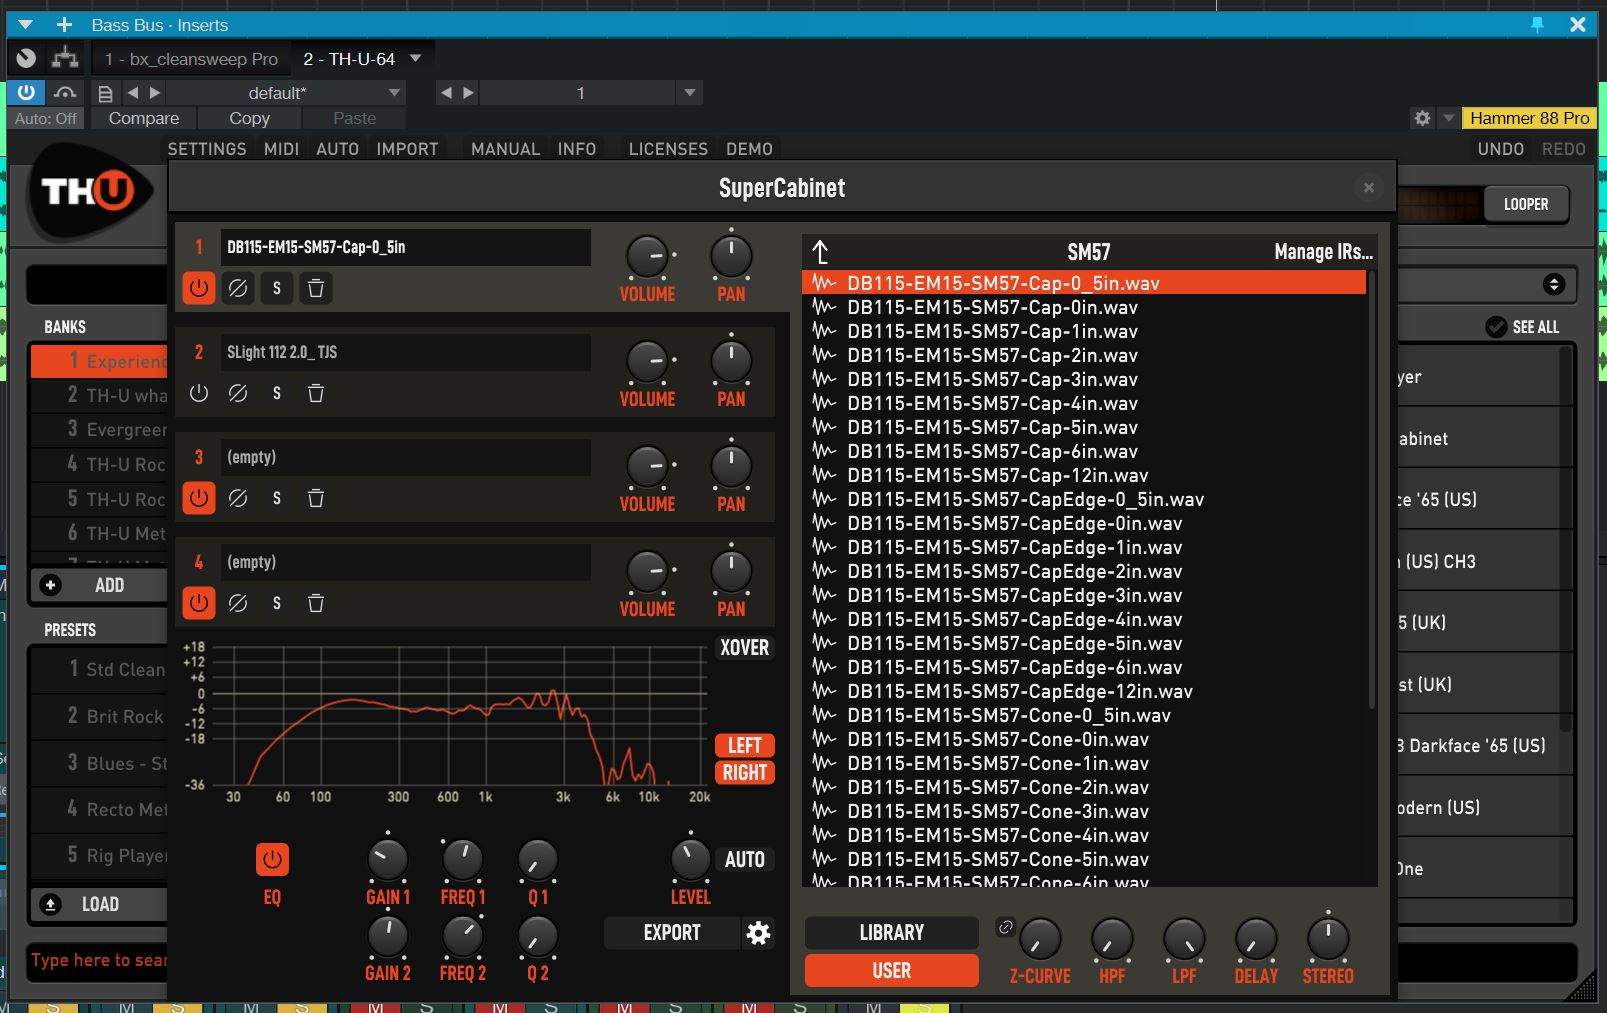
Task: Solo the slot 2 SLight 112 cabinet
Action: click(277, 394)
